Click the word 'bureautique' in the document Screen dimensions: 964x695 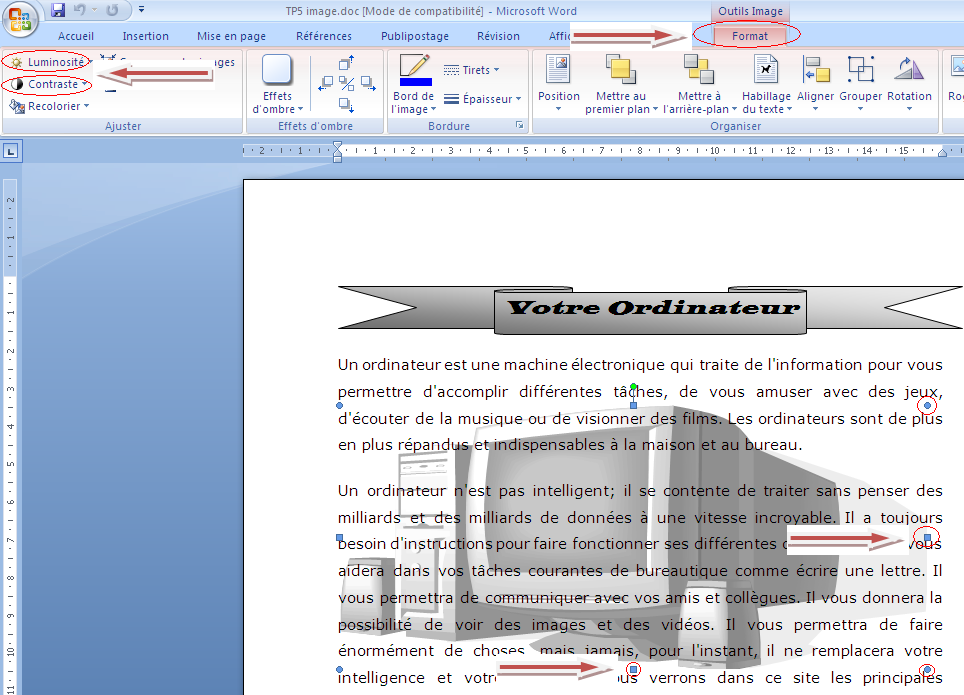[681, 571]
